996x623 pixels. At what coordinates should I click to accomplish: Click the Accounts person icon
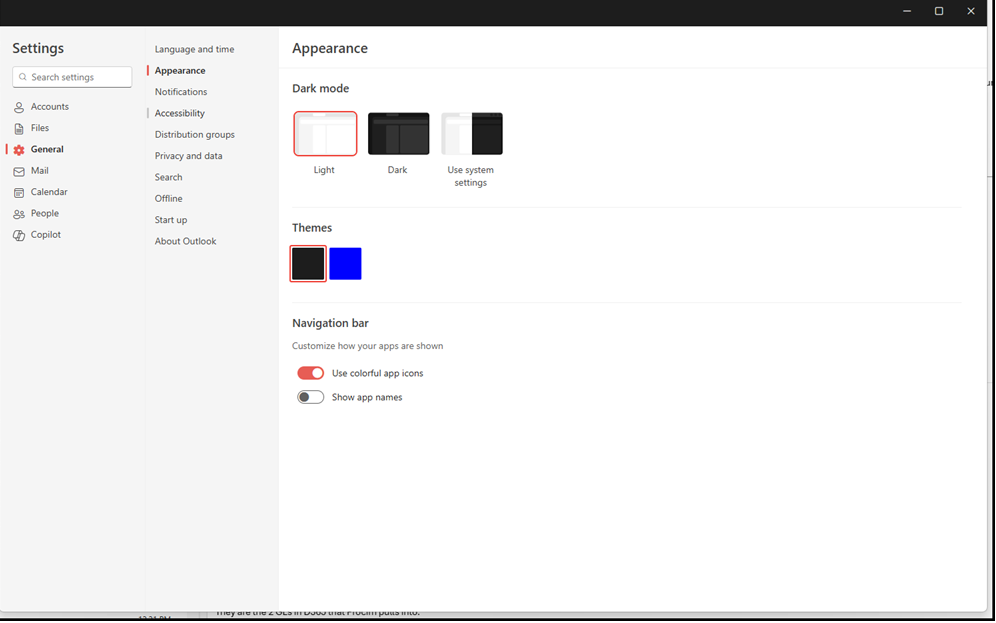19,107
